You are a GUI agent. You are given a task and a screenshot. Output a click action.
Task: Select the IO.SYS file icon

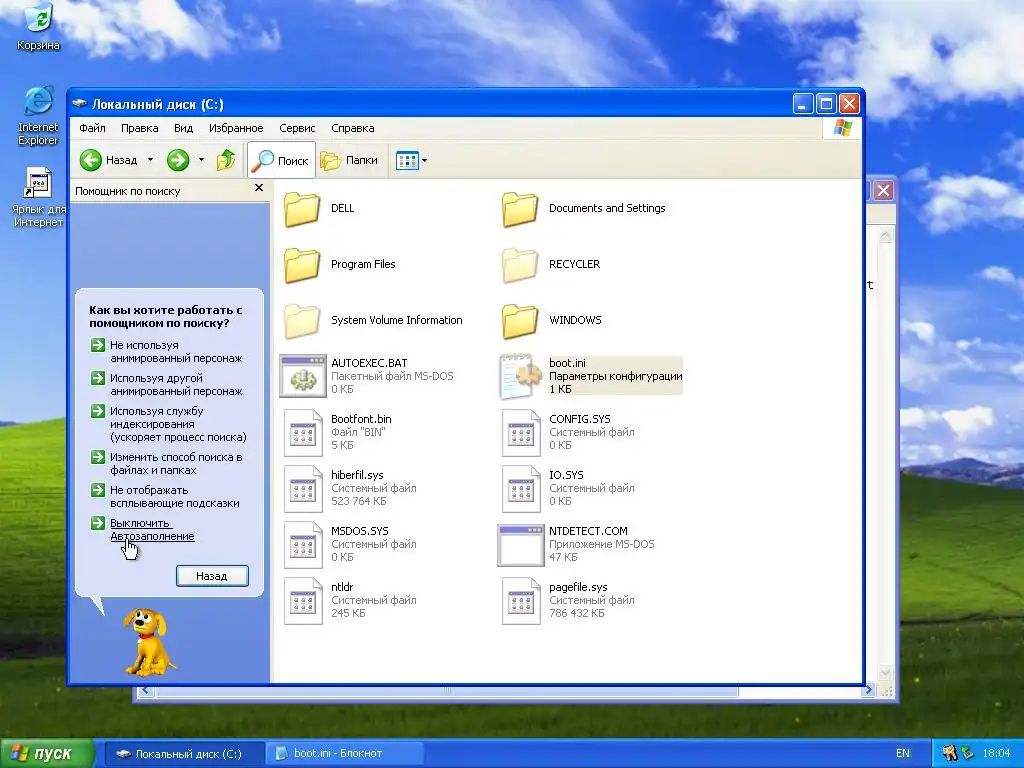(x=521, y=488)
